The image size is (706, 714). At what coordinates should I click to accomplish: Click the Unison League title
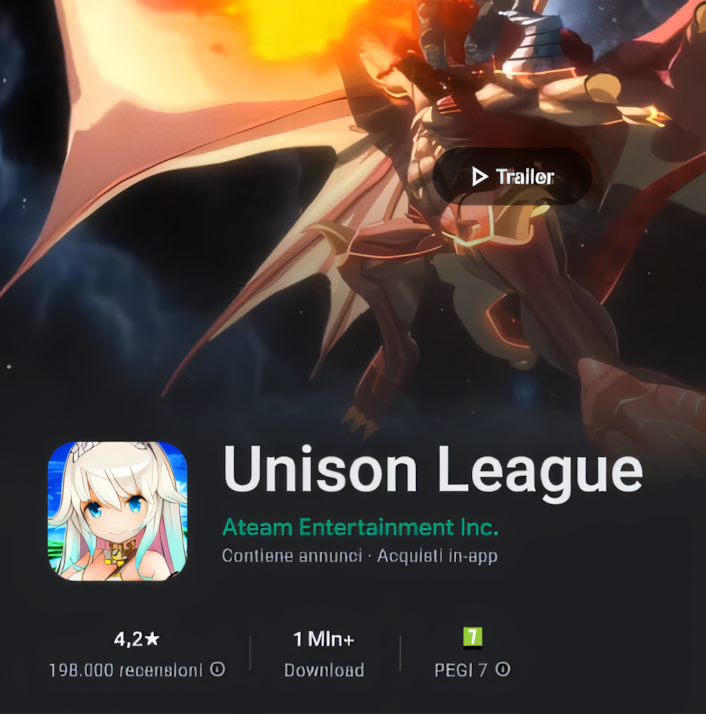tap(433, 471)
